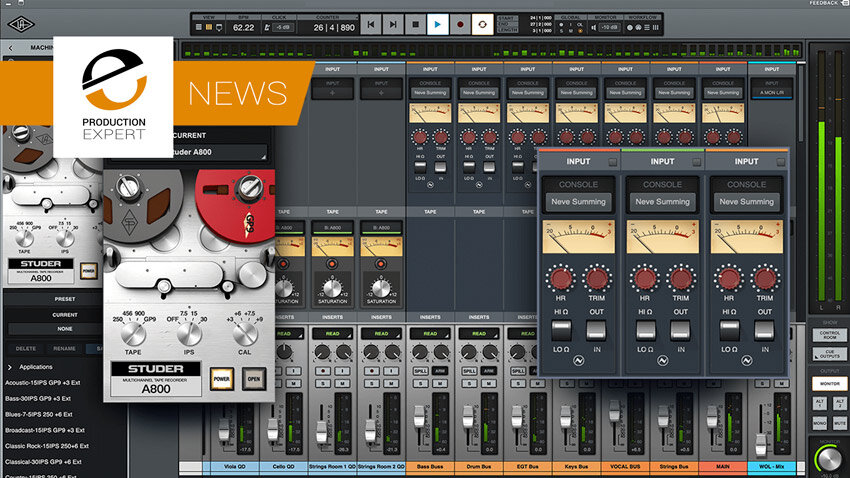Open the Studer A800 preset dropdown
The image size is (850, 478).
point(217,152)
